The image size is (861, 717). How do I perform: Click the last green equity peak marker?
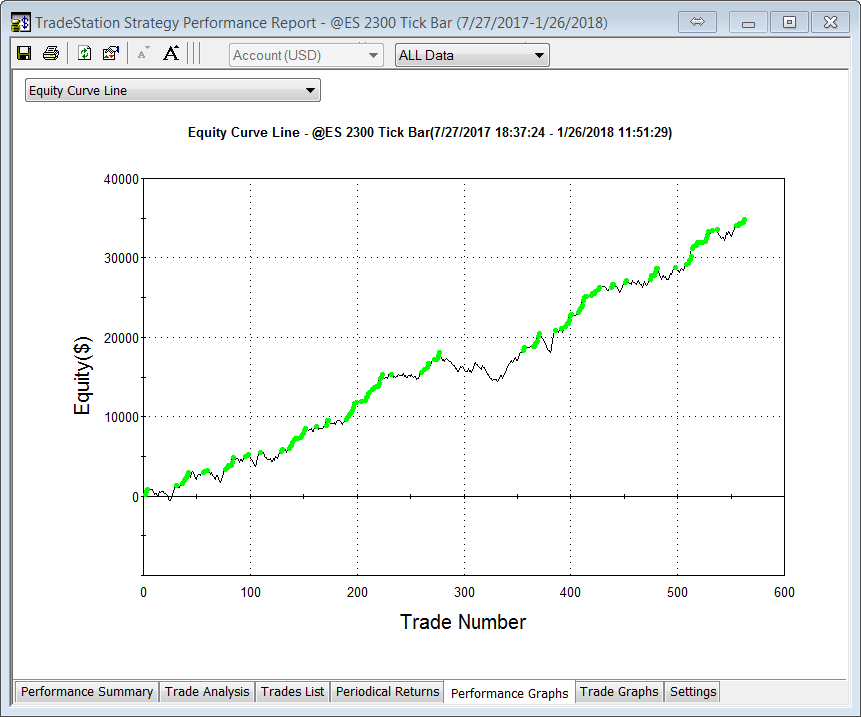pos(743,220)
